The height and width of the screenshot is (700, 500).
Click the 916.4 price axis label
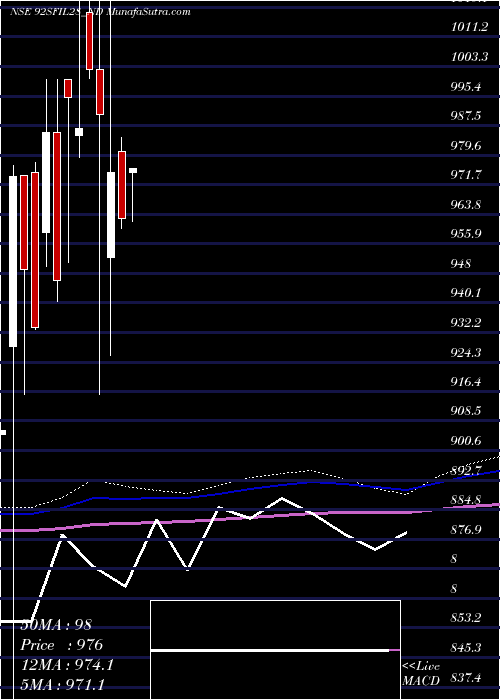(467, 382)
